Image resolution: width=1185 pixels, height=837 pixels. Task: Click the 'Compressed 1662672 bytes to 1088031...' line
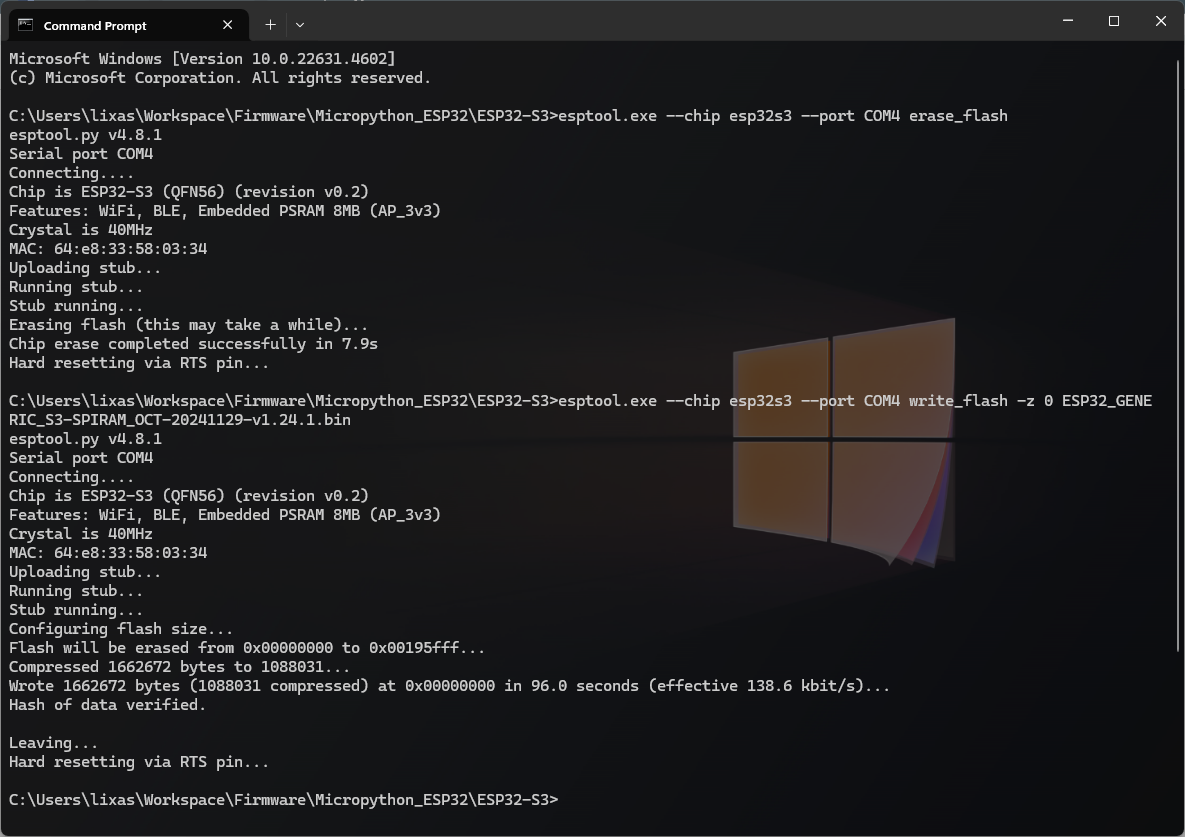point(180,667)
